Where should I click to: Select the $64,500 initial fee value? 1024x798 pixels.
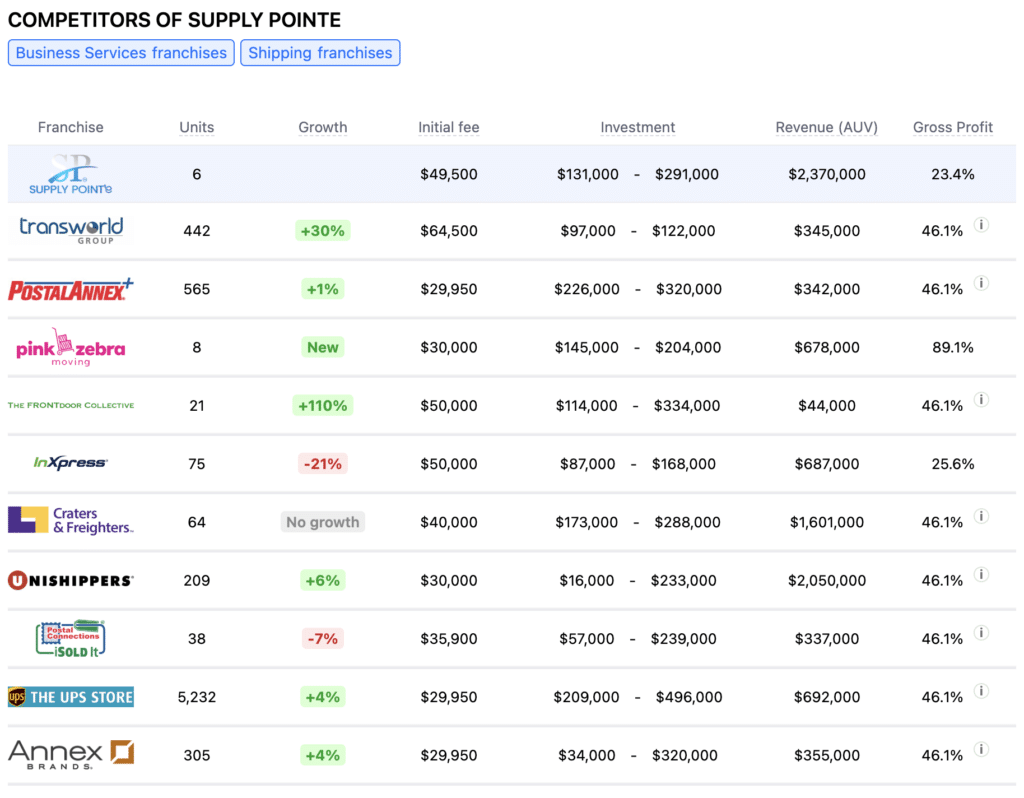pyautogui.click(x=449, y=231)
